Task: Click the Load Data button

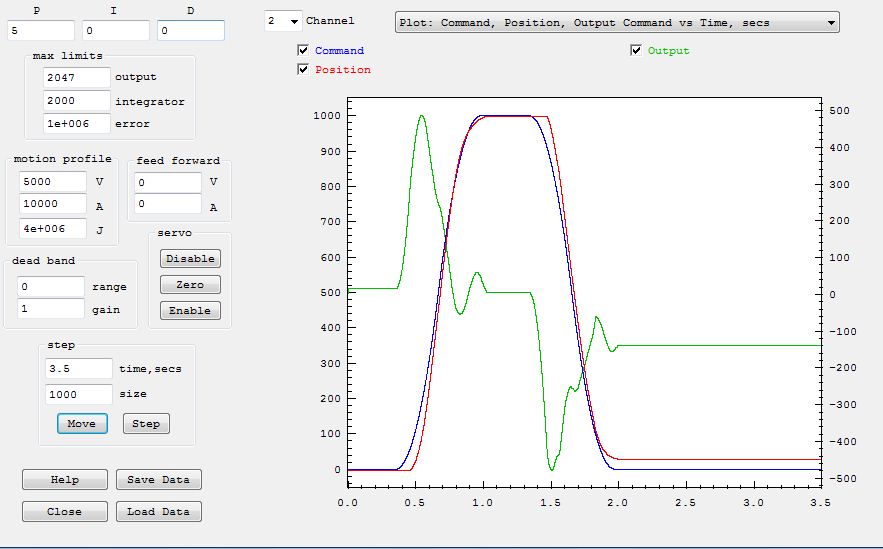Action: (159, 512)
